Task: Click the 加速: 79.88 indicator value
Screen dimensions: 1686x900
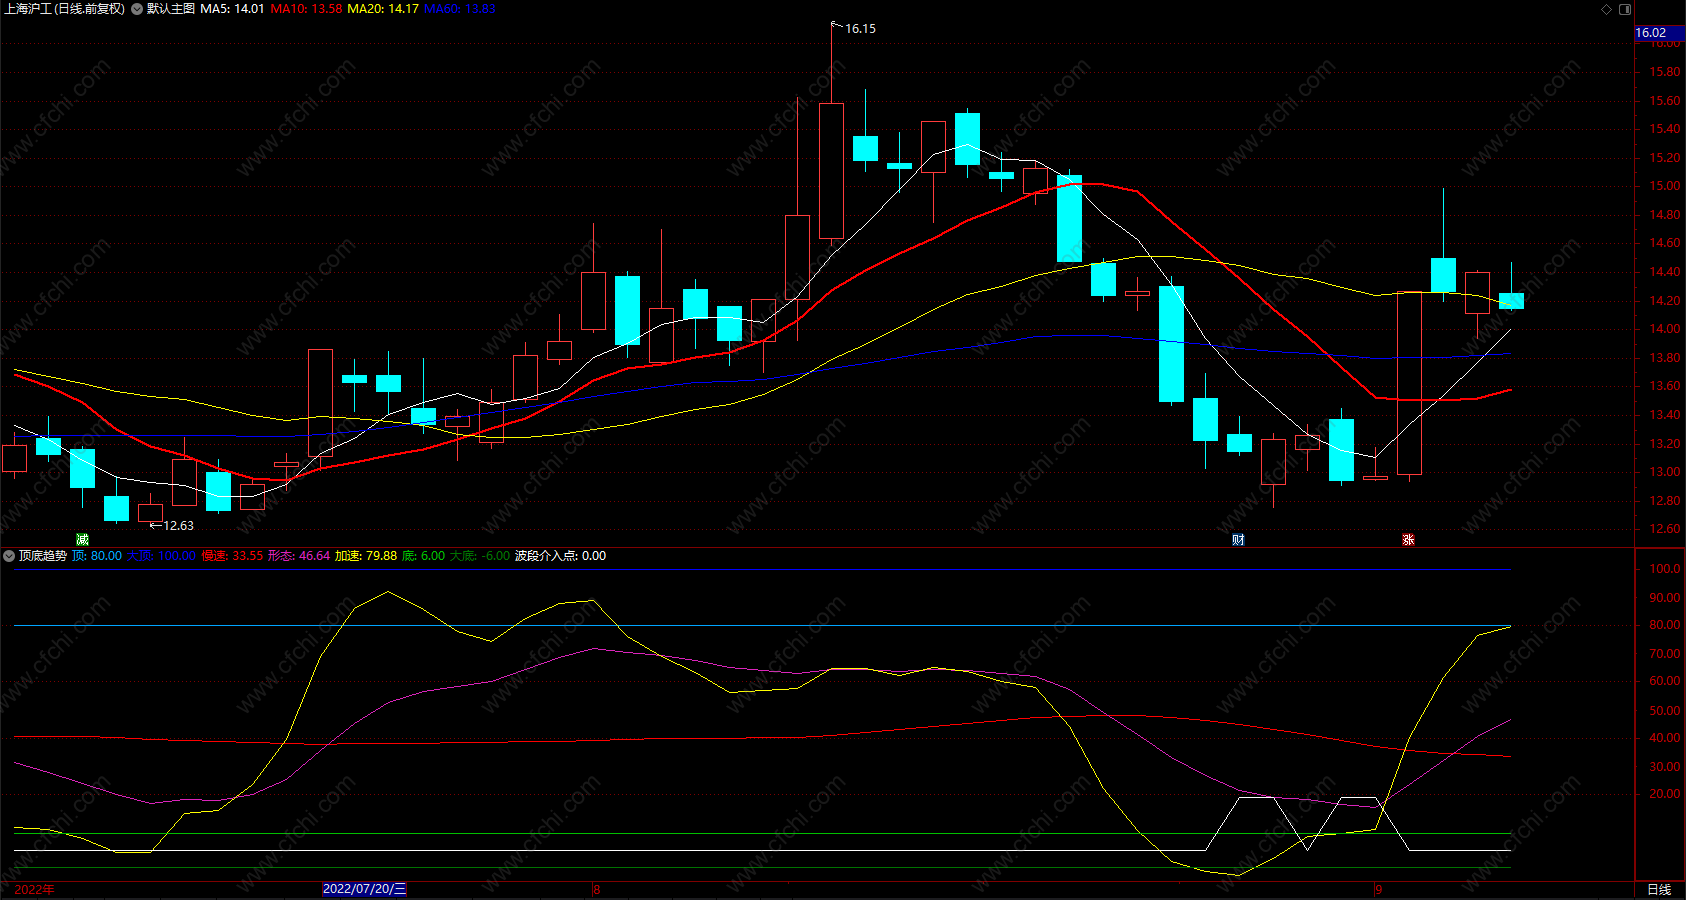Action: coord(366,556)
